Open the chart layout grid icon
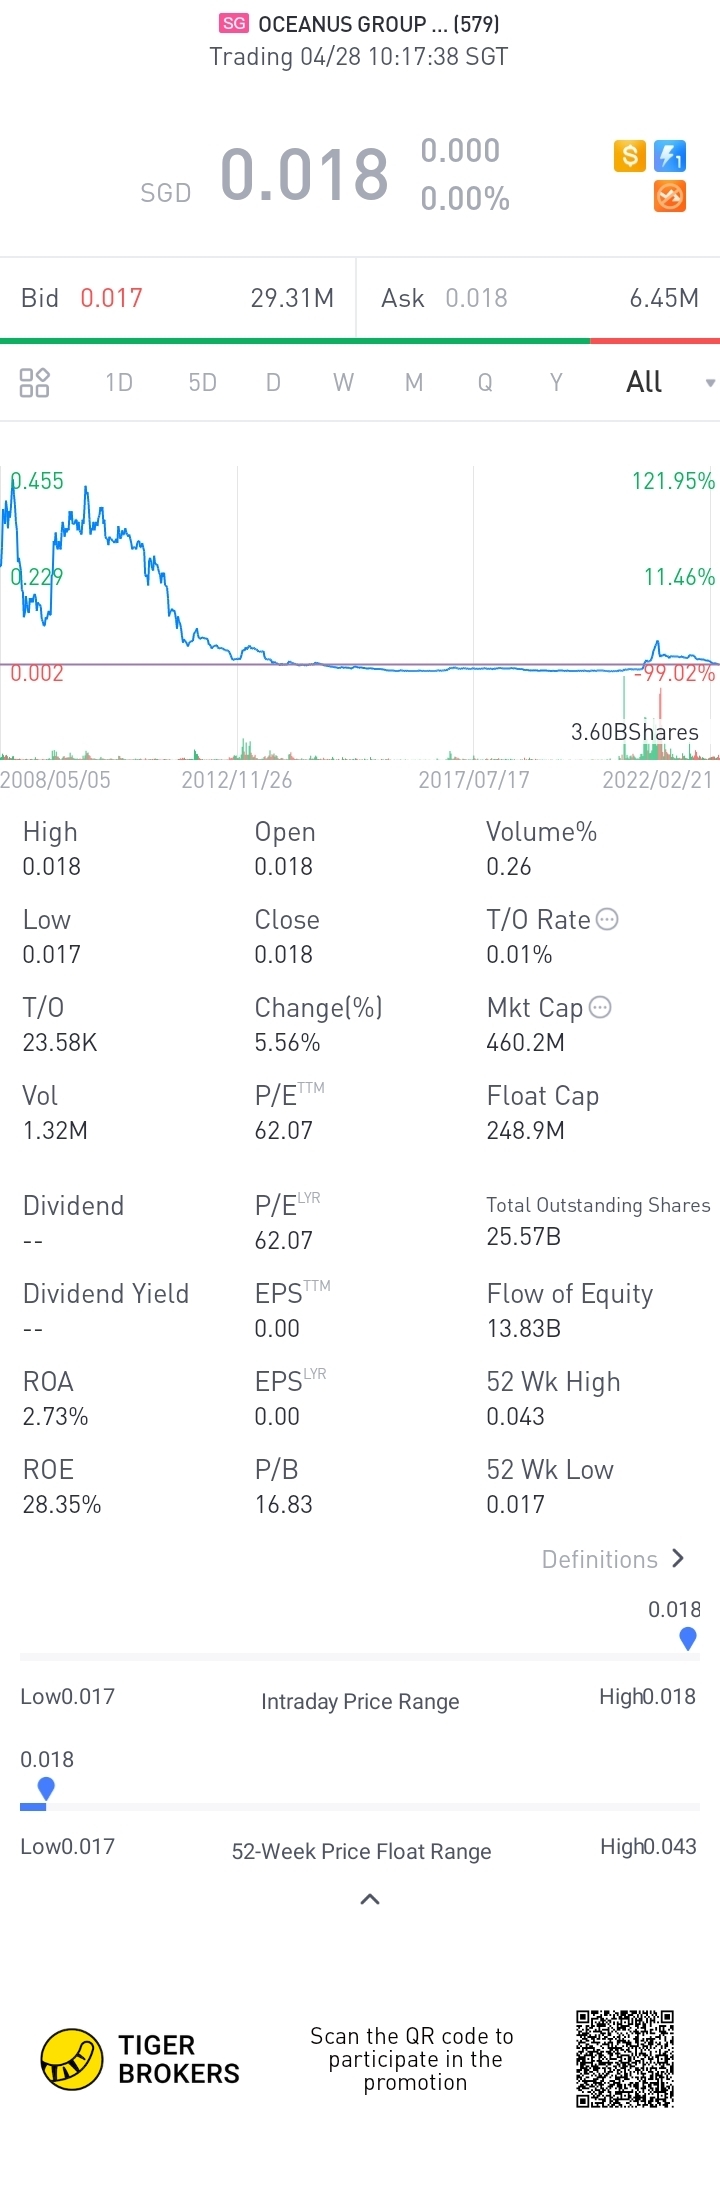Screen dimensions: 720x2192 [x=35, y=382]
